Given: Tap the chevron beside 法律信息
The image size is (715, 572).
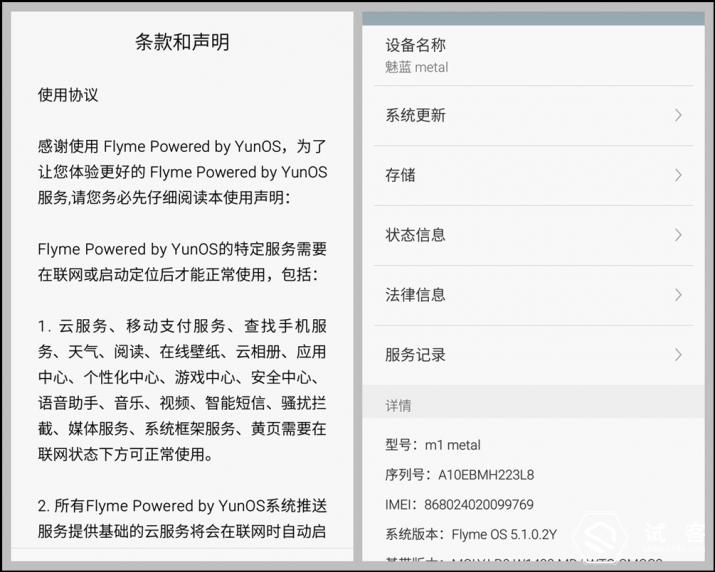Looking at the screenshot, I should click(678, 295).
